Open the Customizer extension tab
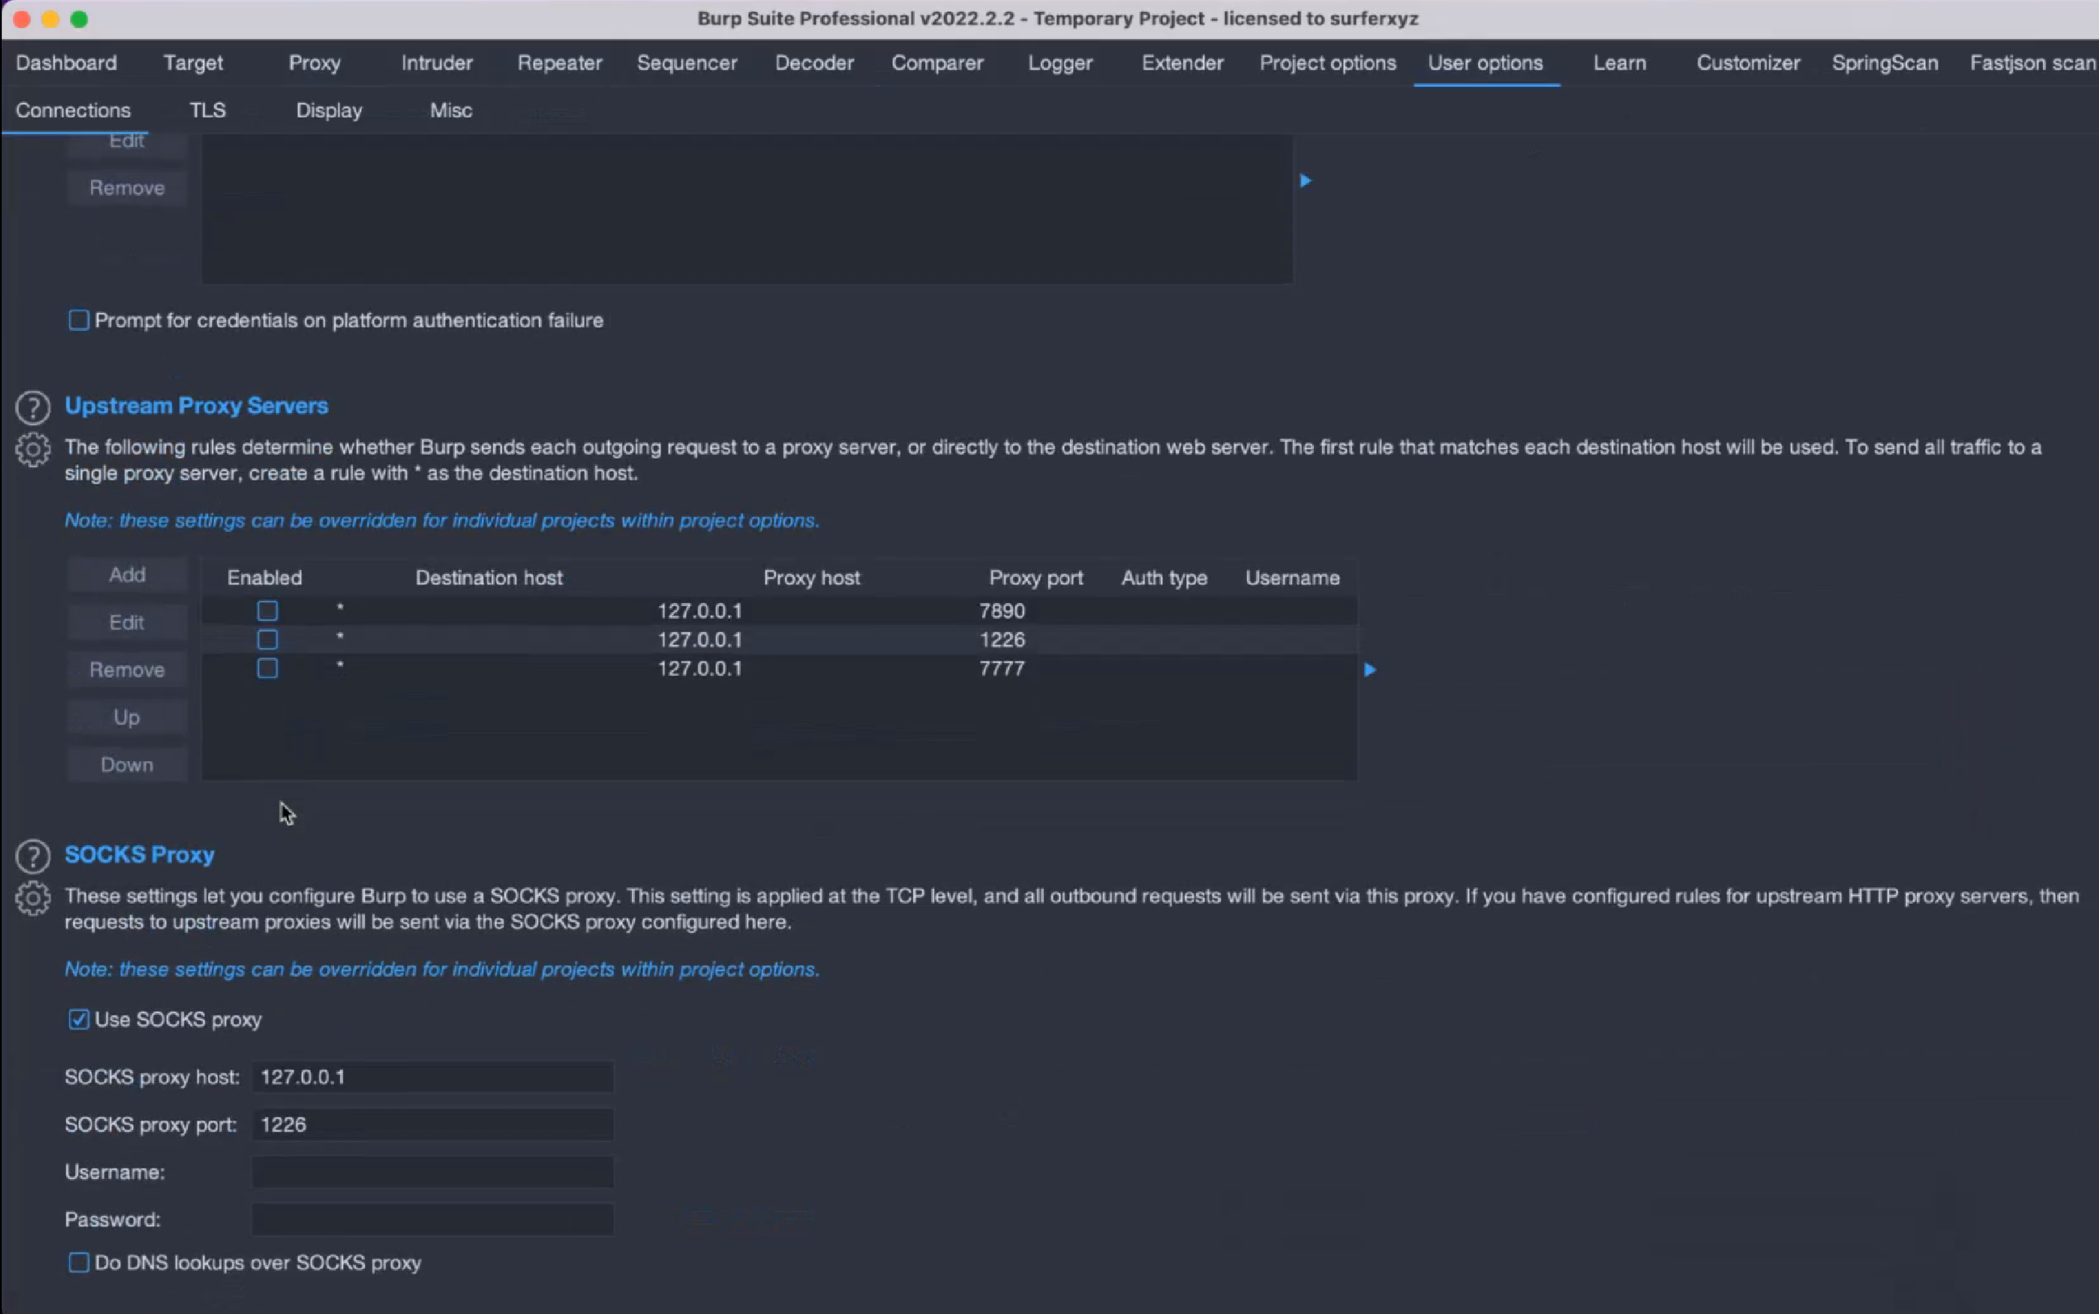2099x1314 pixels. (x=1748, y=62)
